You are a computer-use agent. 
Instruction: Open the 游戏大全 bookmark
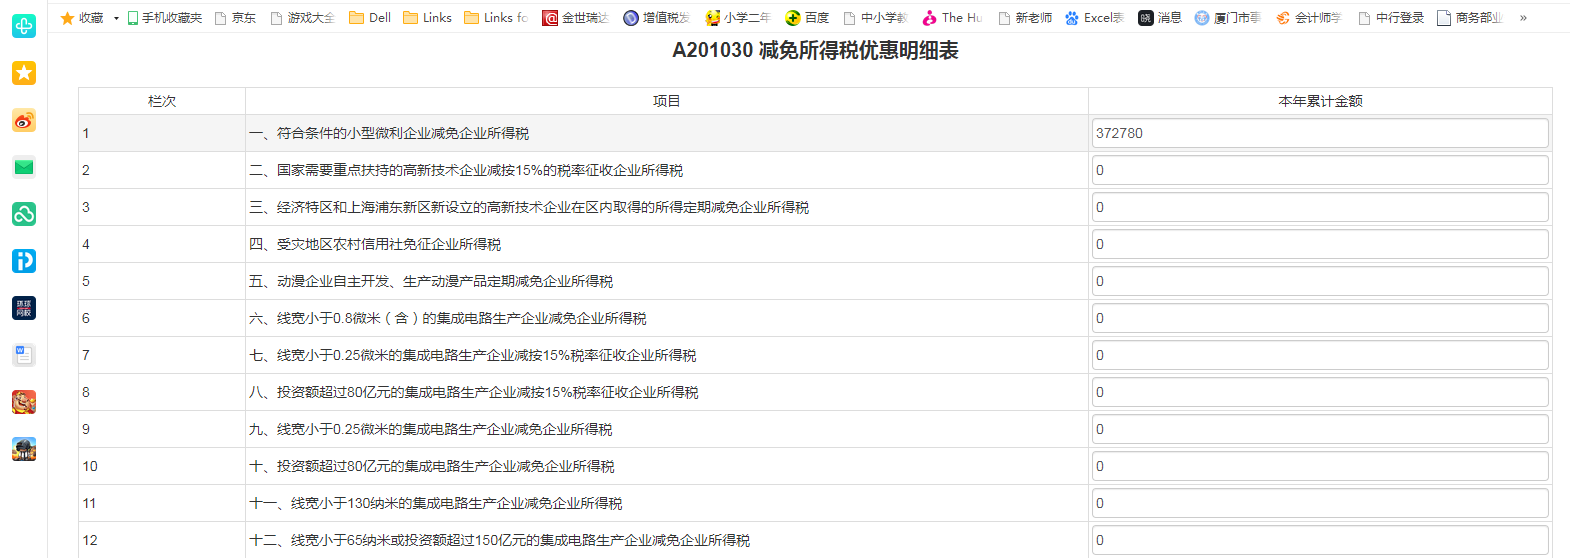click(x=303, y=18)
